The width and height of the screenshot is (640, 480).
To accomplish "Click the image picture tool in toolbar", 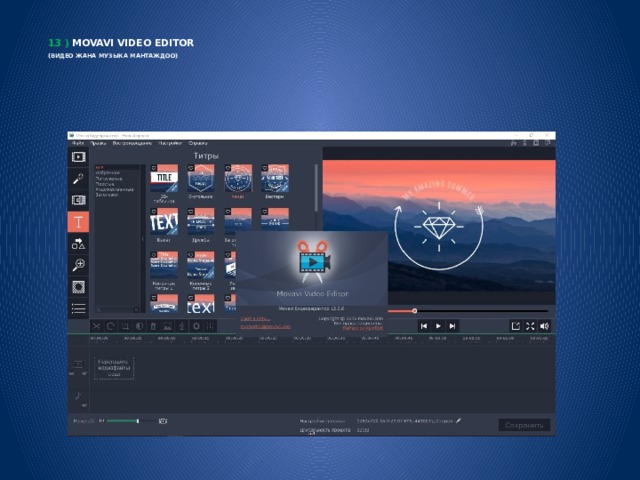I will (x=167, y=326).
